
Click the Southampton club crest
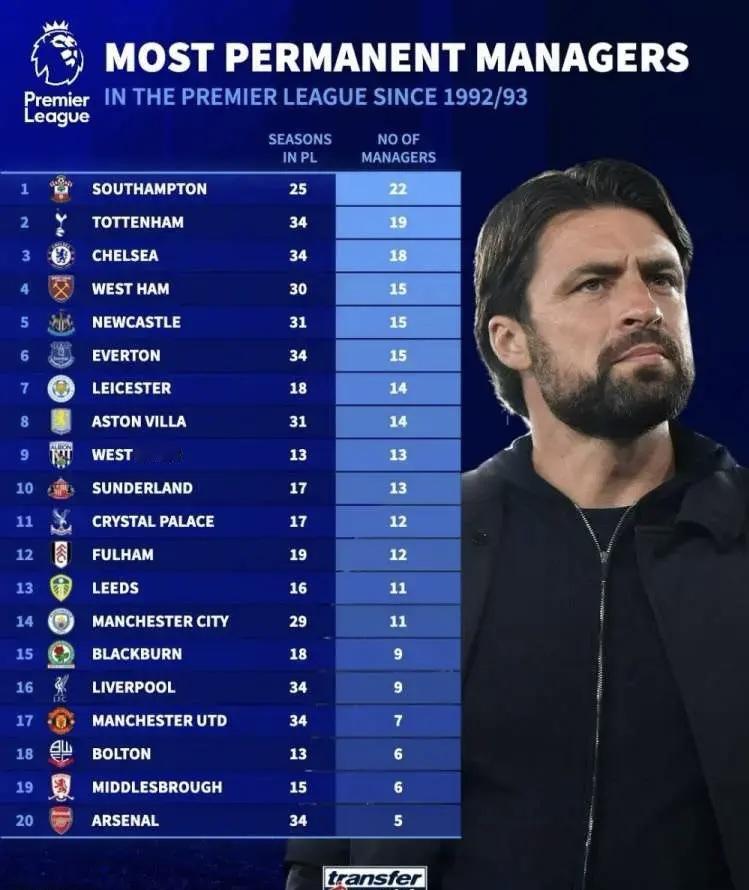pyautogui.click(x=61, y=189)
